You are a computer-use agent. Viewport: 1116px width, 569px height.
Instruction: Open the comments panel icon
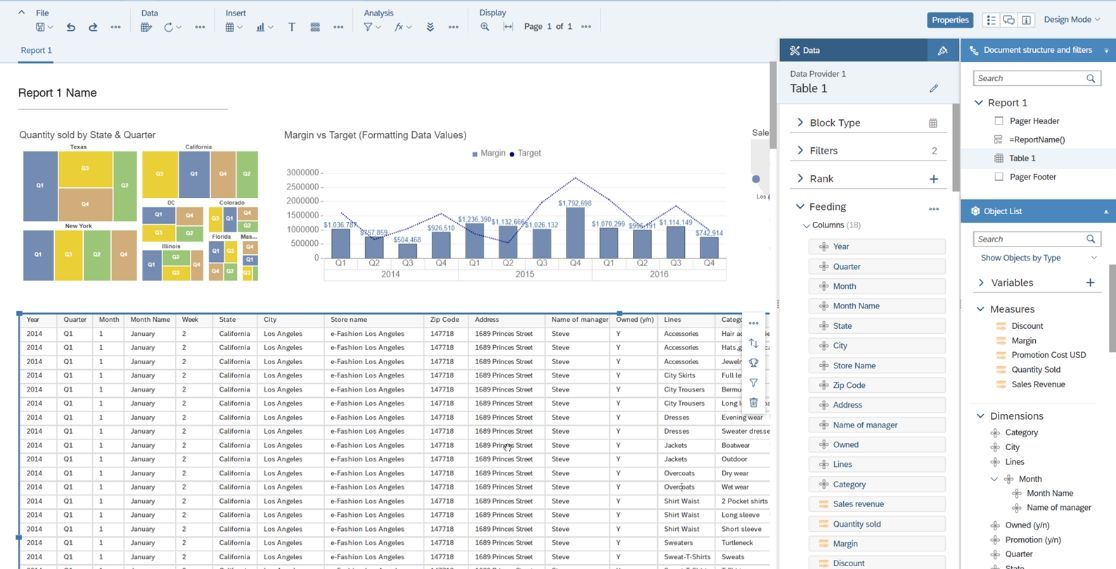pos(1009,20)
